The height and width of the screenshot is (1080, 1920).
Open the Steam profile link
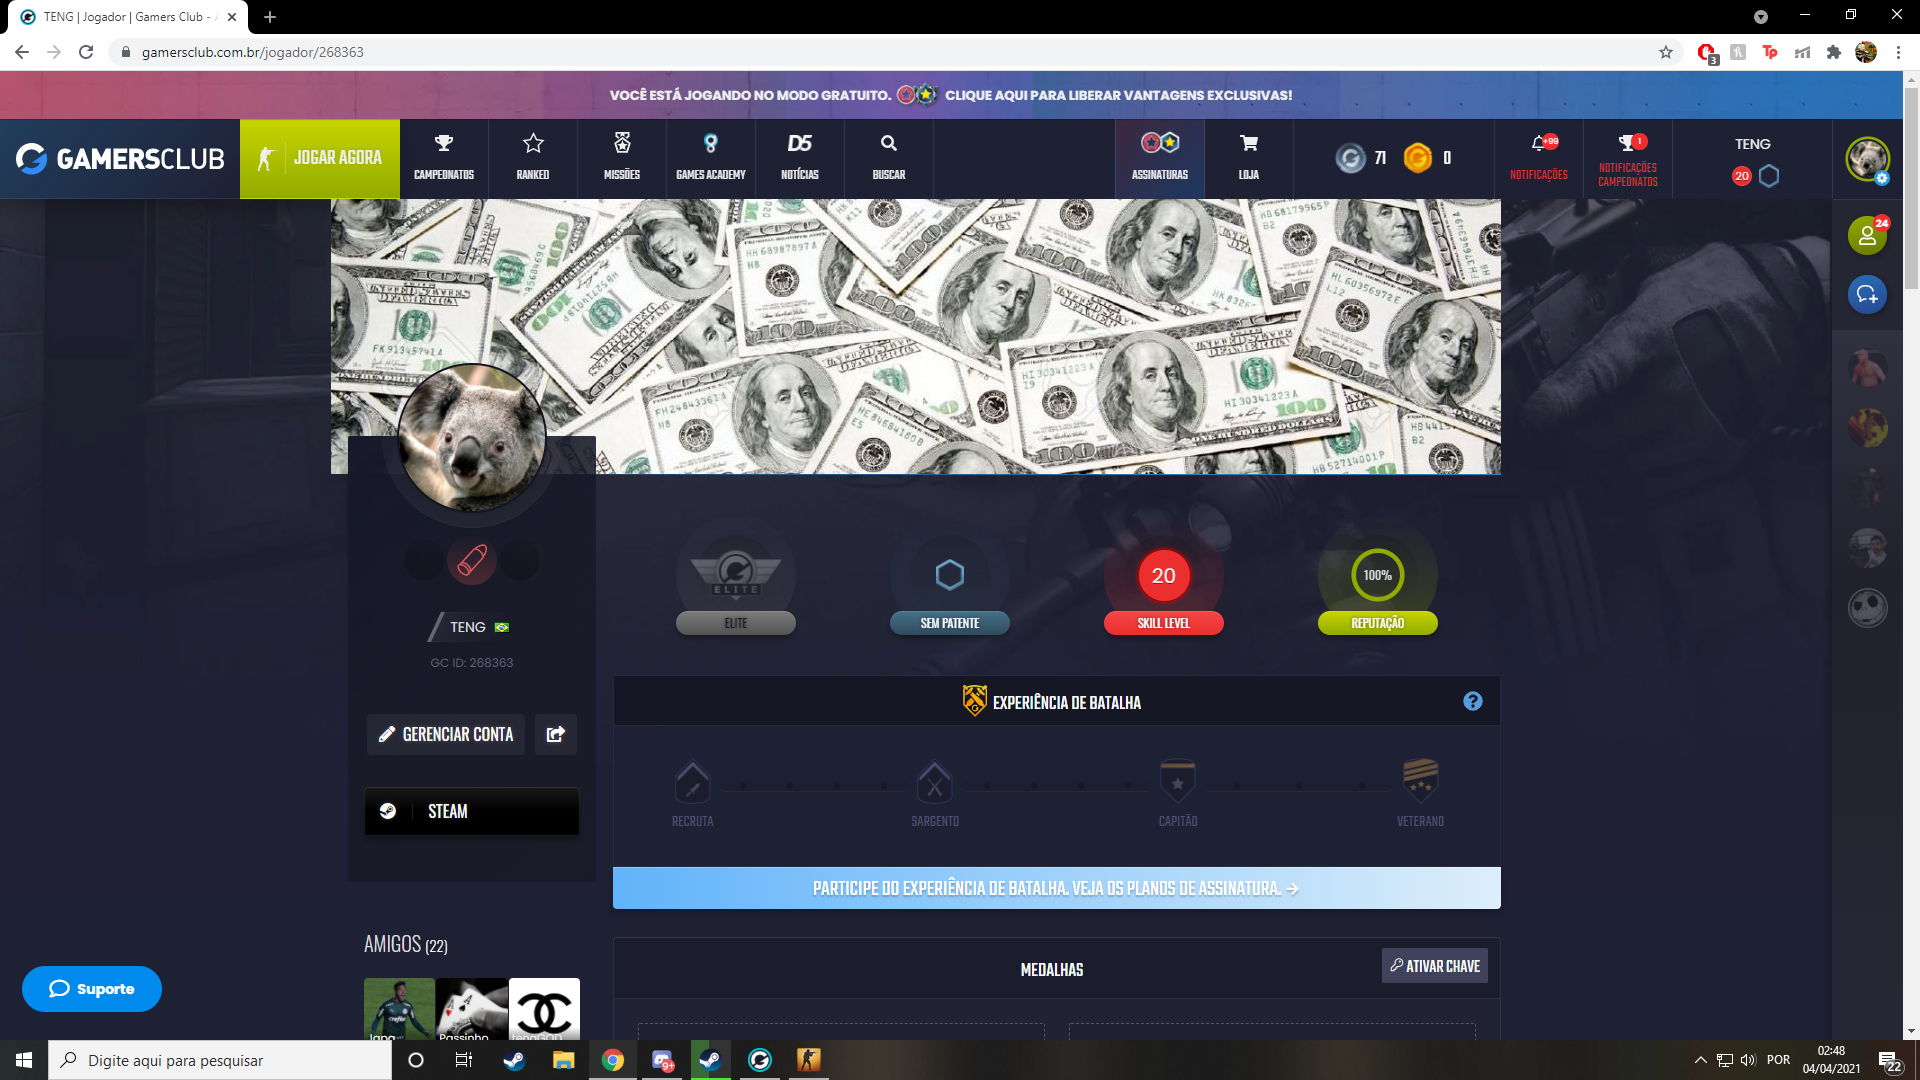click(x=472, y=811)
